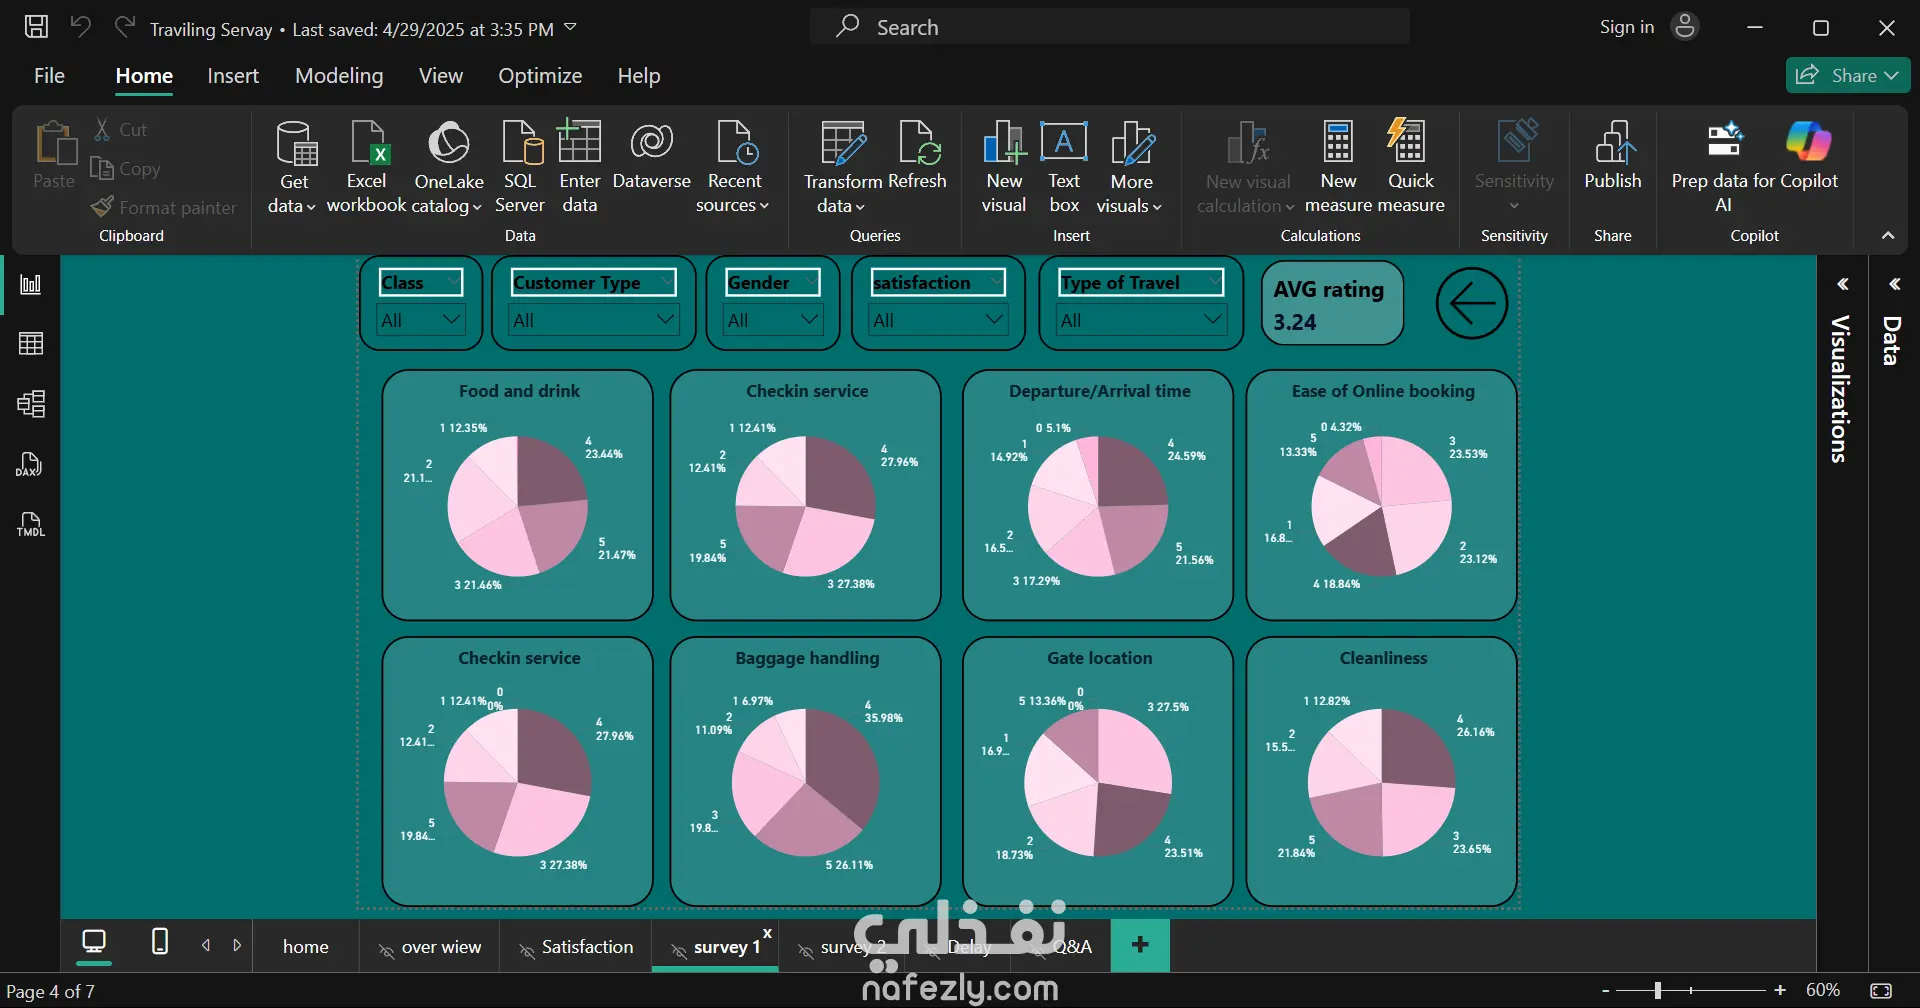Switch to the Insert ribbon tab
The image size is (1920, 1008).
tap(233, 76)
